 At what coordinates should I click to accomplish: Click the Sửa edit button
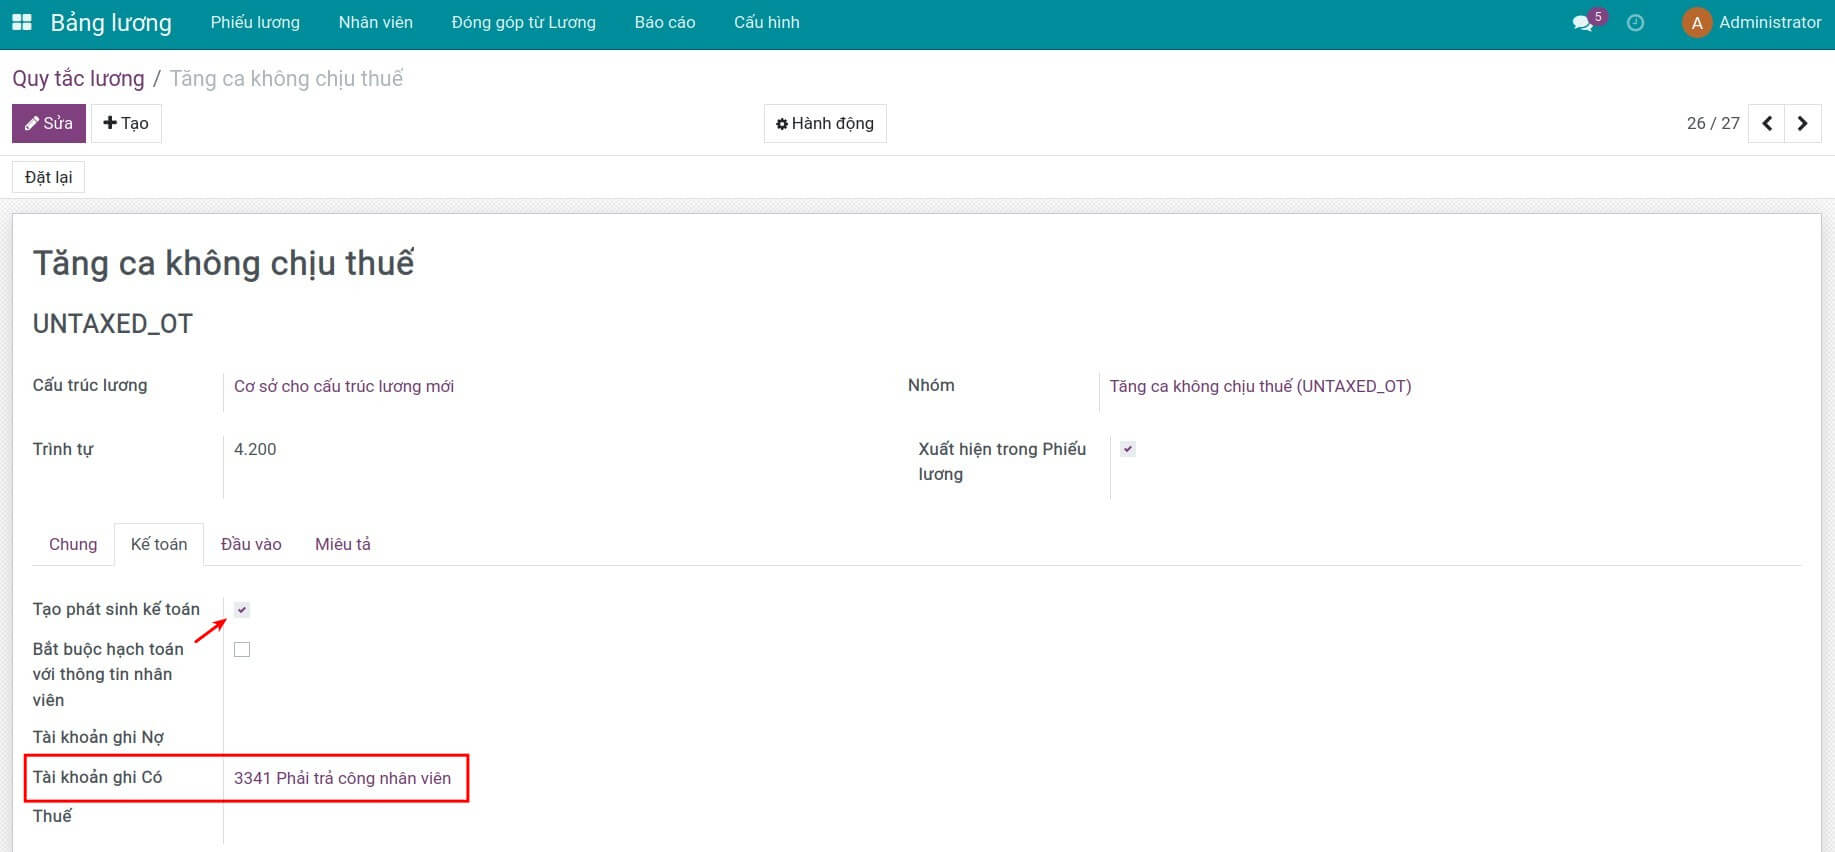49,124
